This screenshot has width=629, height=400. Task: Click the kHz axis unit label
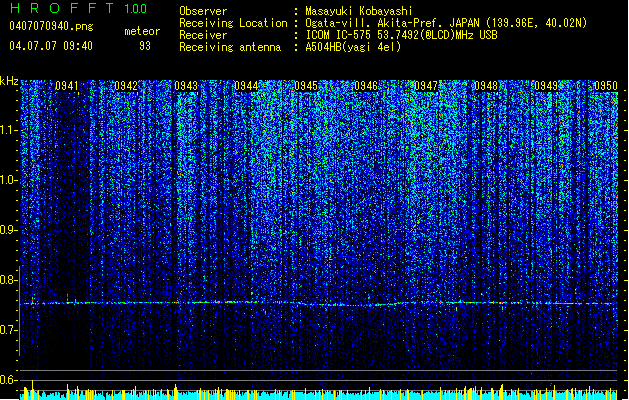tap(9, 81)
